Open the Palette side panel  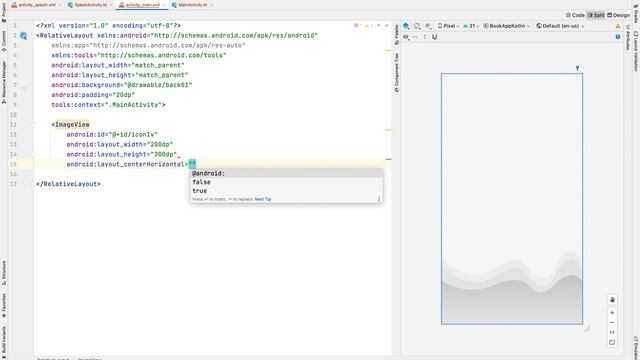[x=396, y=34]
